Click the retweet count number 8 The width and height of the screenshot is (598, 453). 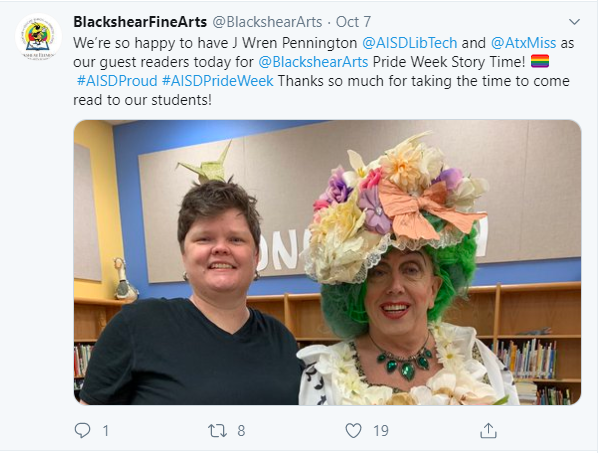coord(241,431)
